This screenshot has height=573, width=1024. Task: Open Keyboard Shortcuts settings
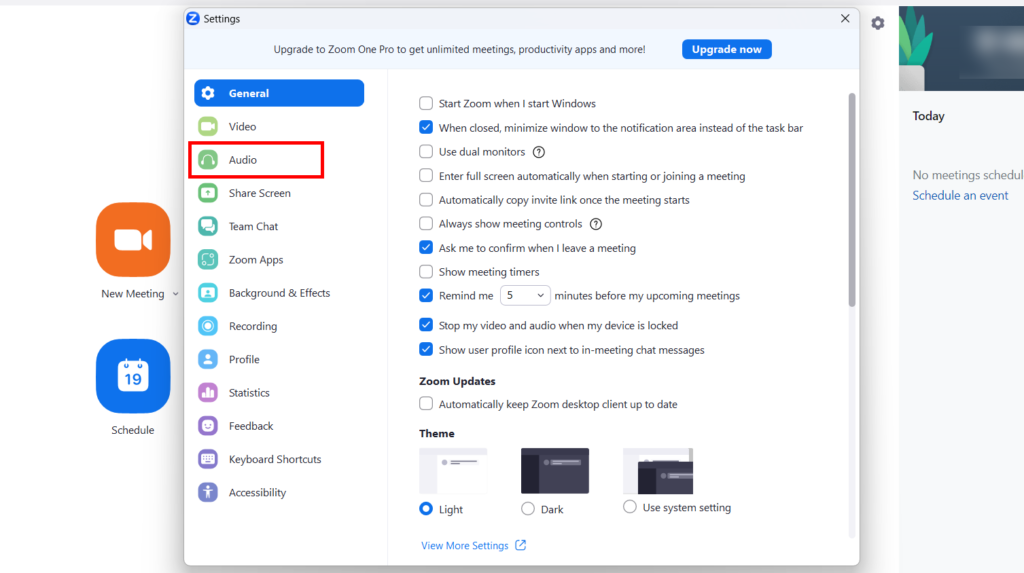279,459
